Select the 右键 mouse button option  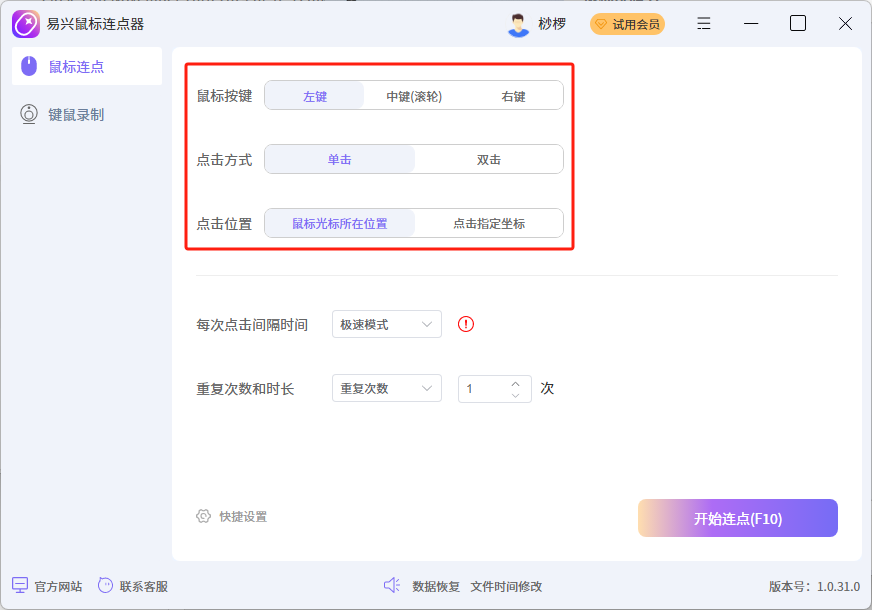tap(513, 95)
